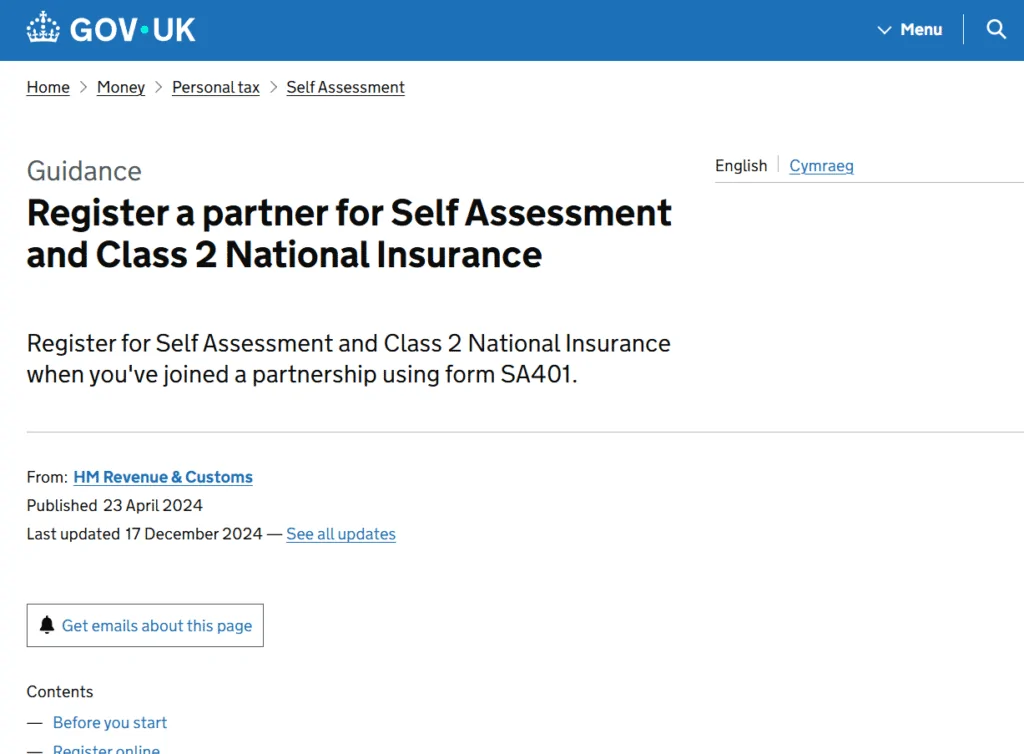Navigate to Personal tax breadcrumb
This screenshot has height=754, width=1024.
[x=216, y=87]
